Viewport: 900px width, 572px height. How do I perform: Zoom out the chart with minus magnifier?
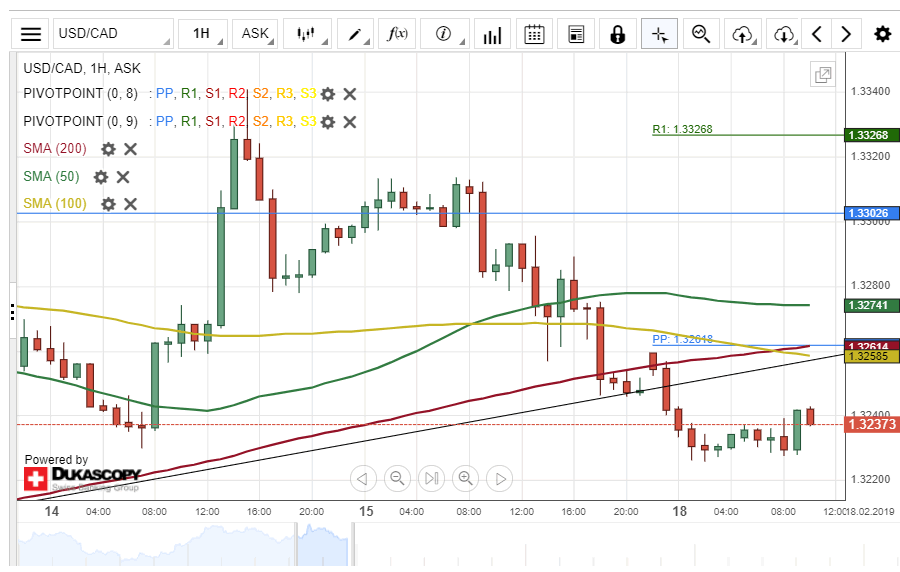pyautogui.click(x=397, y=478)
